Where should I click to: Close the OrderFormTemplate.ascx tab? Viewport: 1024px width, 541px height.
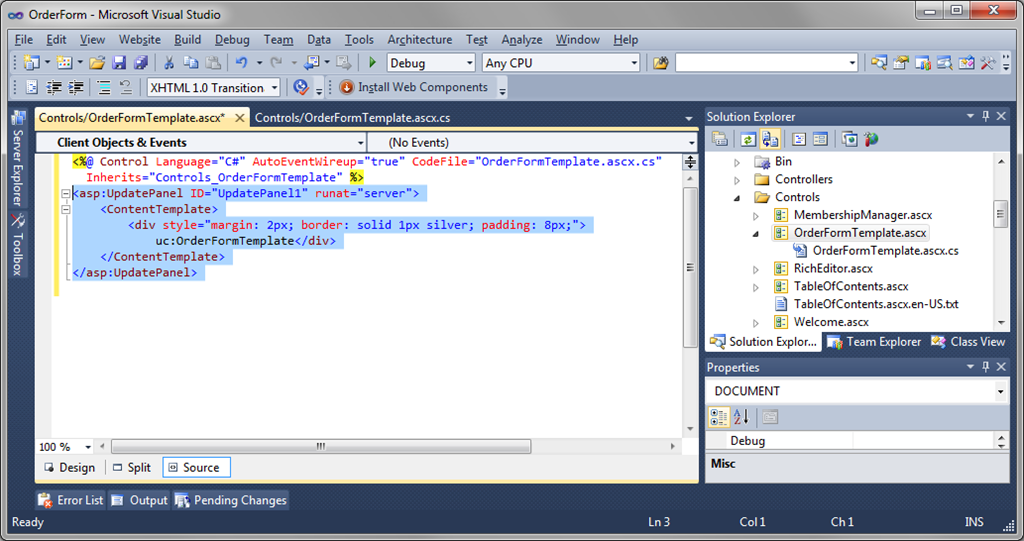[240, 118]
